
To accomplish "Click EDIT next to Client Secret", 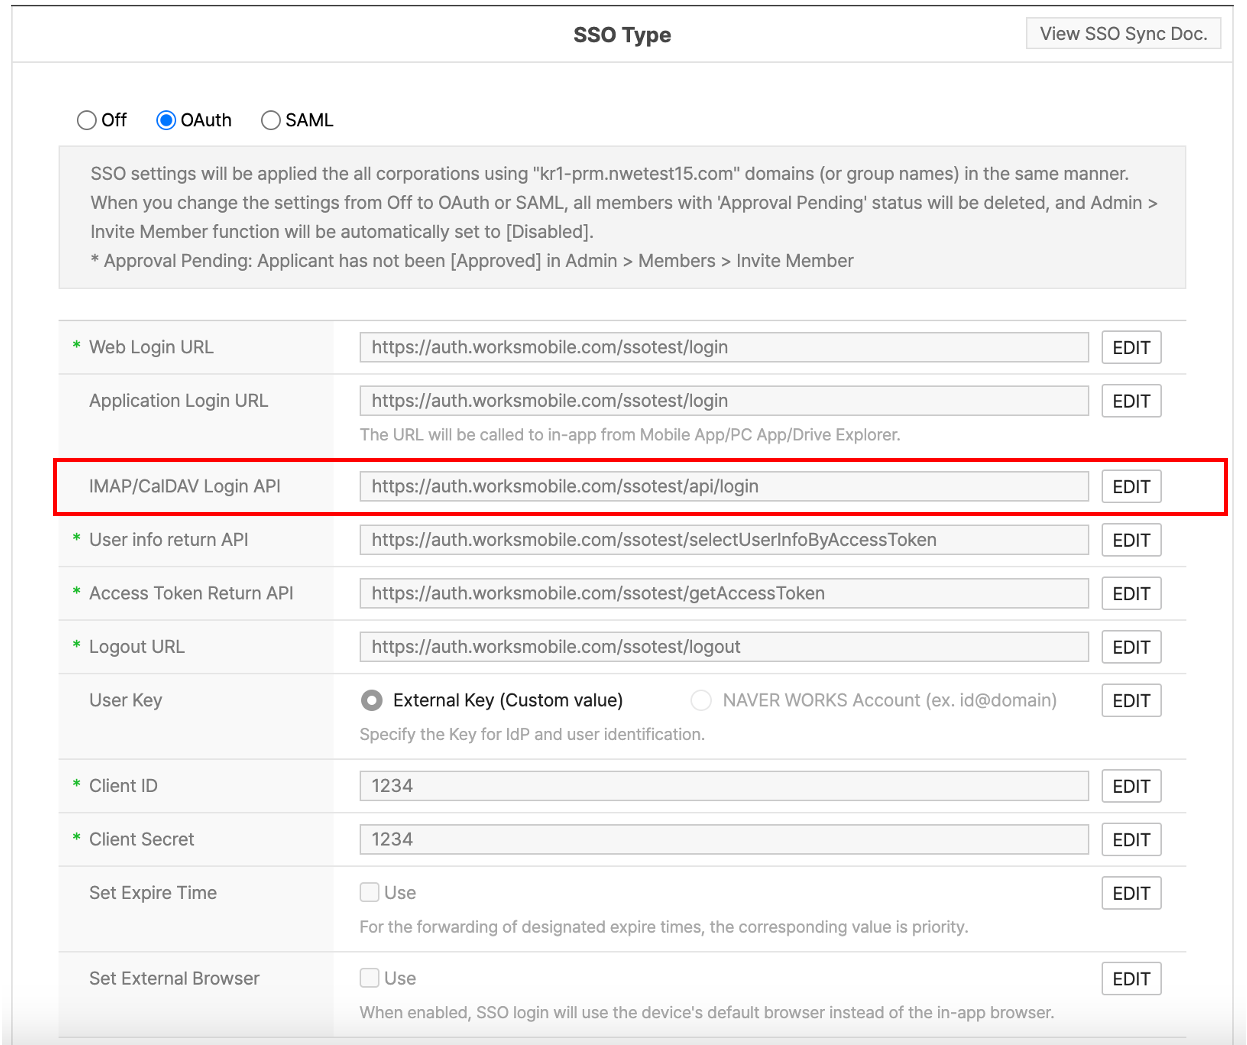I will (x=1131, y=840).
